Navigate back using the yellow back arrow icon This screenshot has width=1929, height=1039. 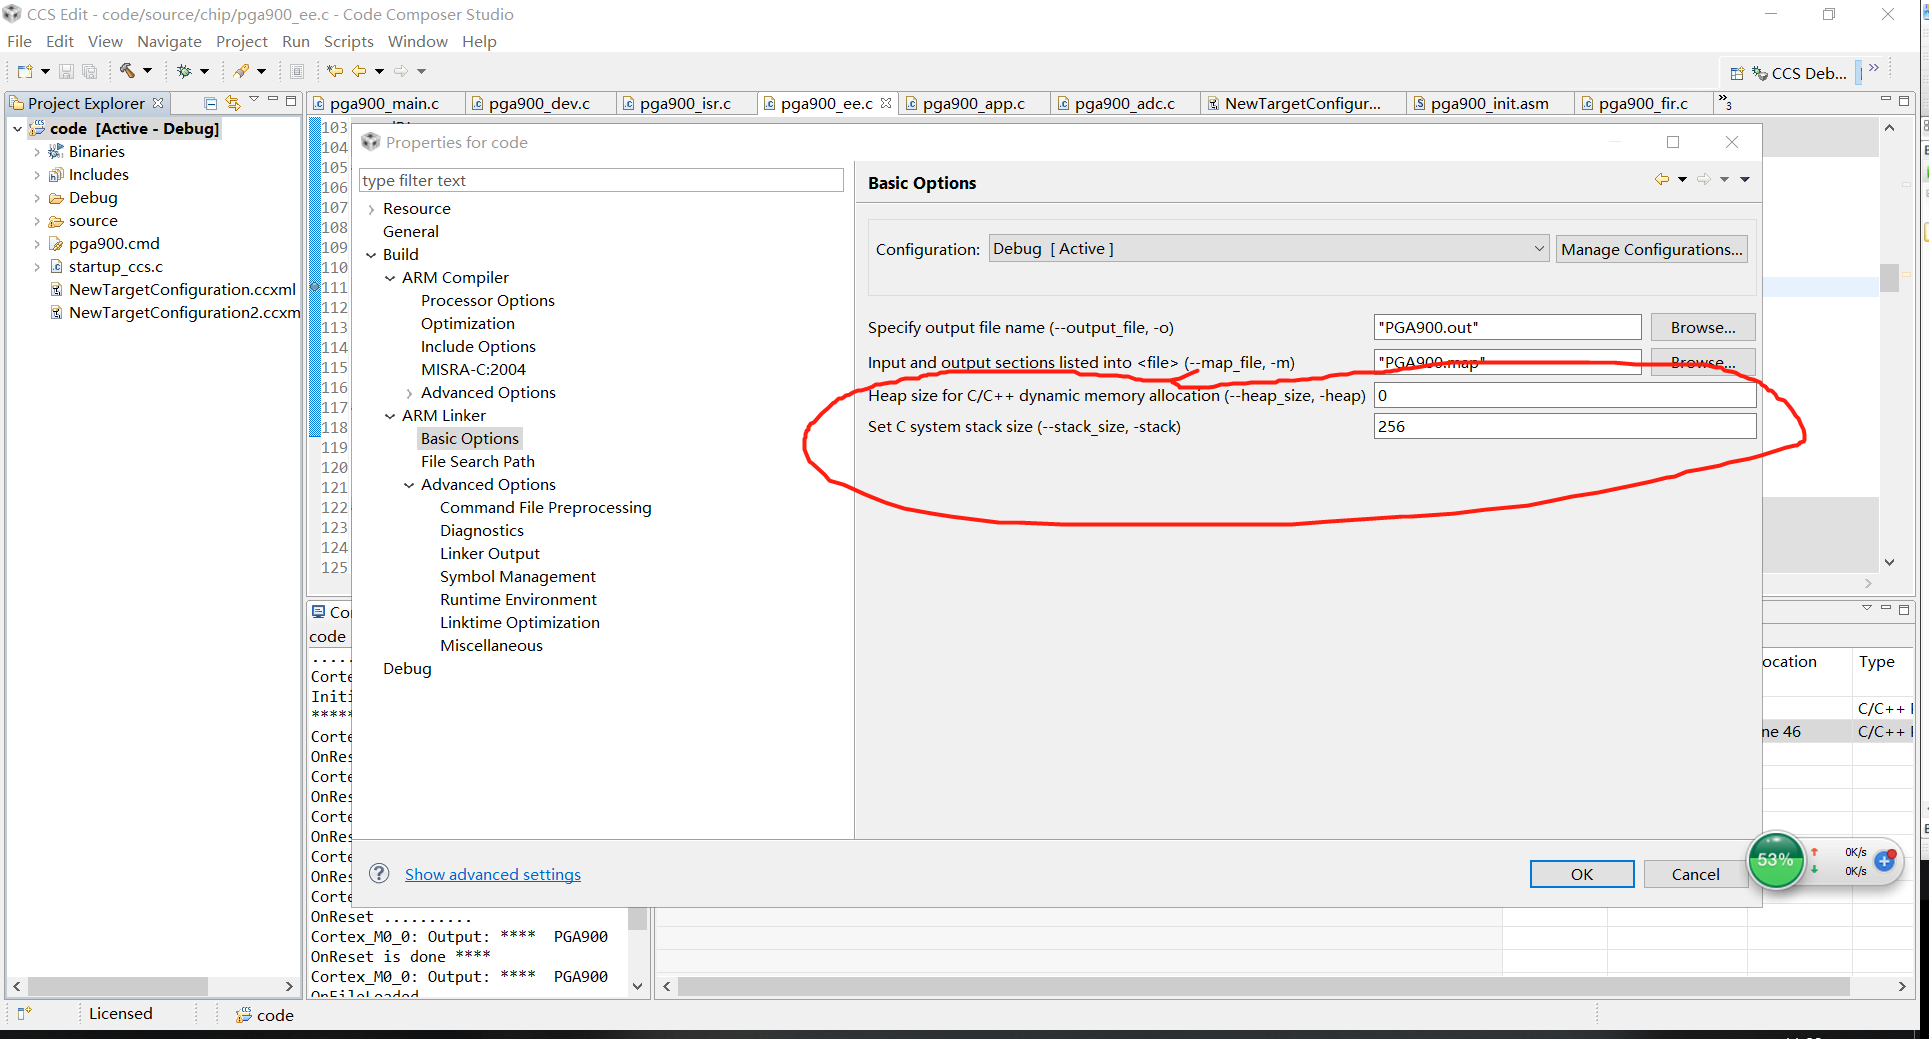tap(359, 70)
